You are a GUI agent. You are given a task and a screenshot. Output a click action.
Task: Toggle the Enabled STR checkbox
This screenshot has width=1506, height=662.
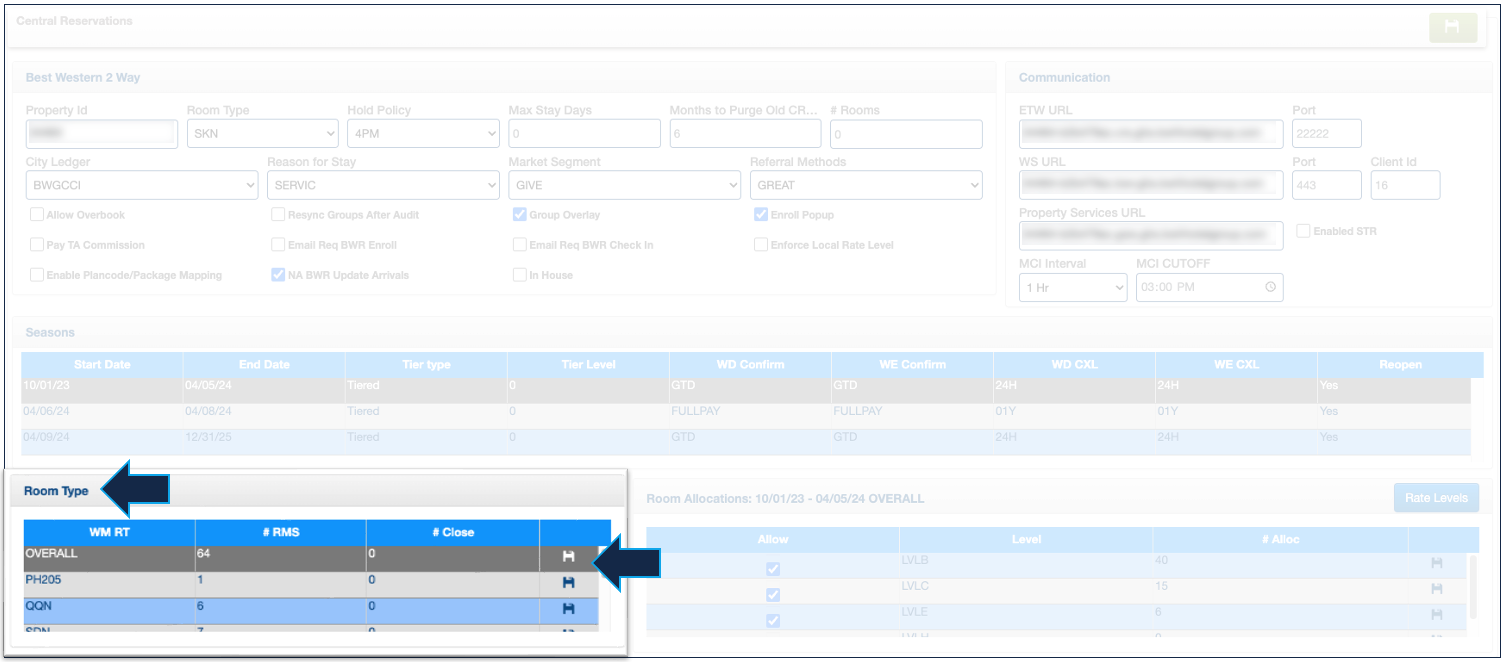point(1303,231)
